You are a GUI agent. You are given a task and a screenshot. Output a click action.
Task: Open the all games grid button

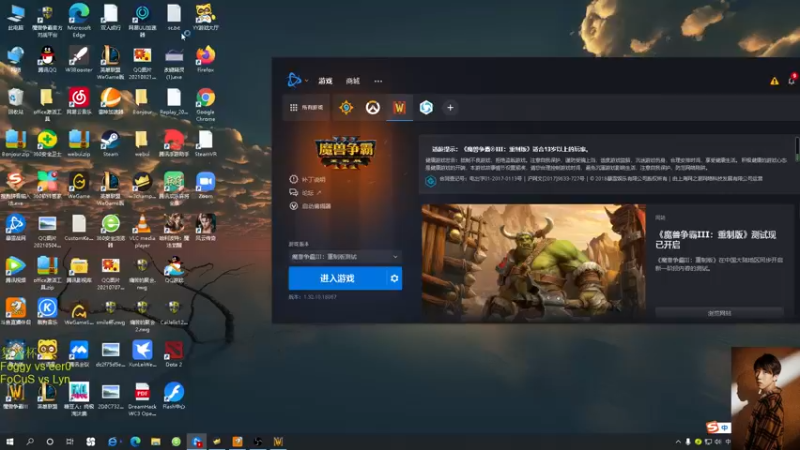tap(306, 107)
